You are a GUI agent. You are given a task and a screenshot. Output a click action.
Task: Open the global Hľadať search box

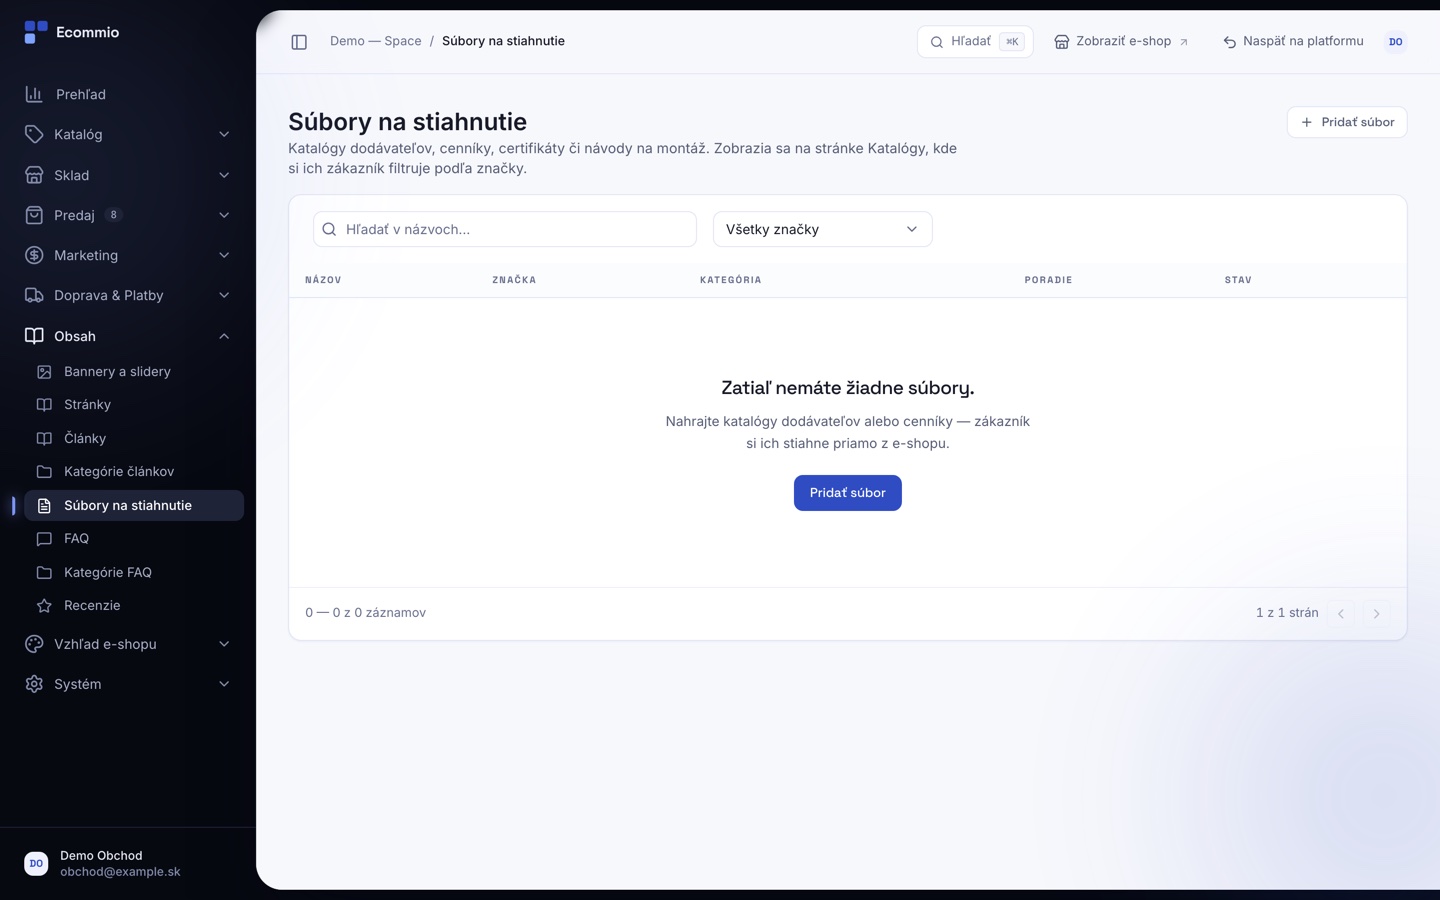(975, 42)
